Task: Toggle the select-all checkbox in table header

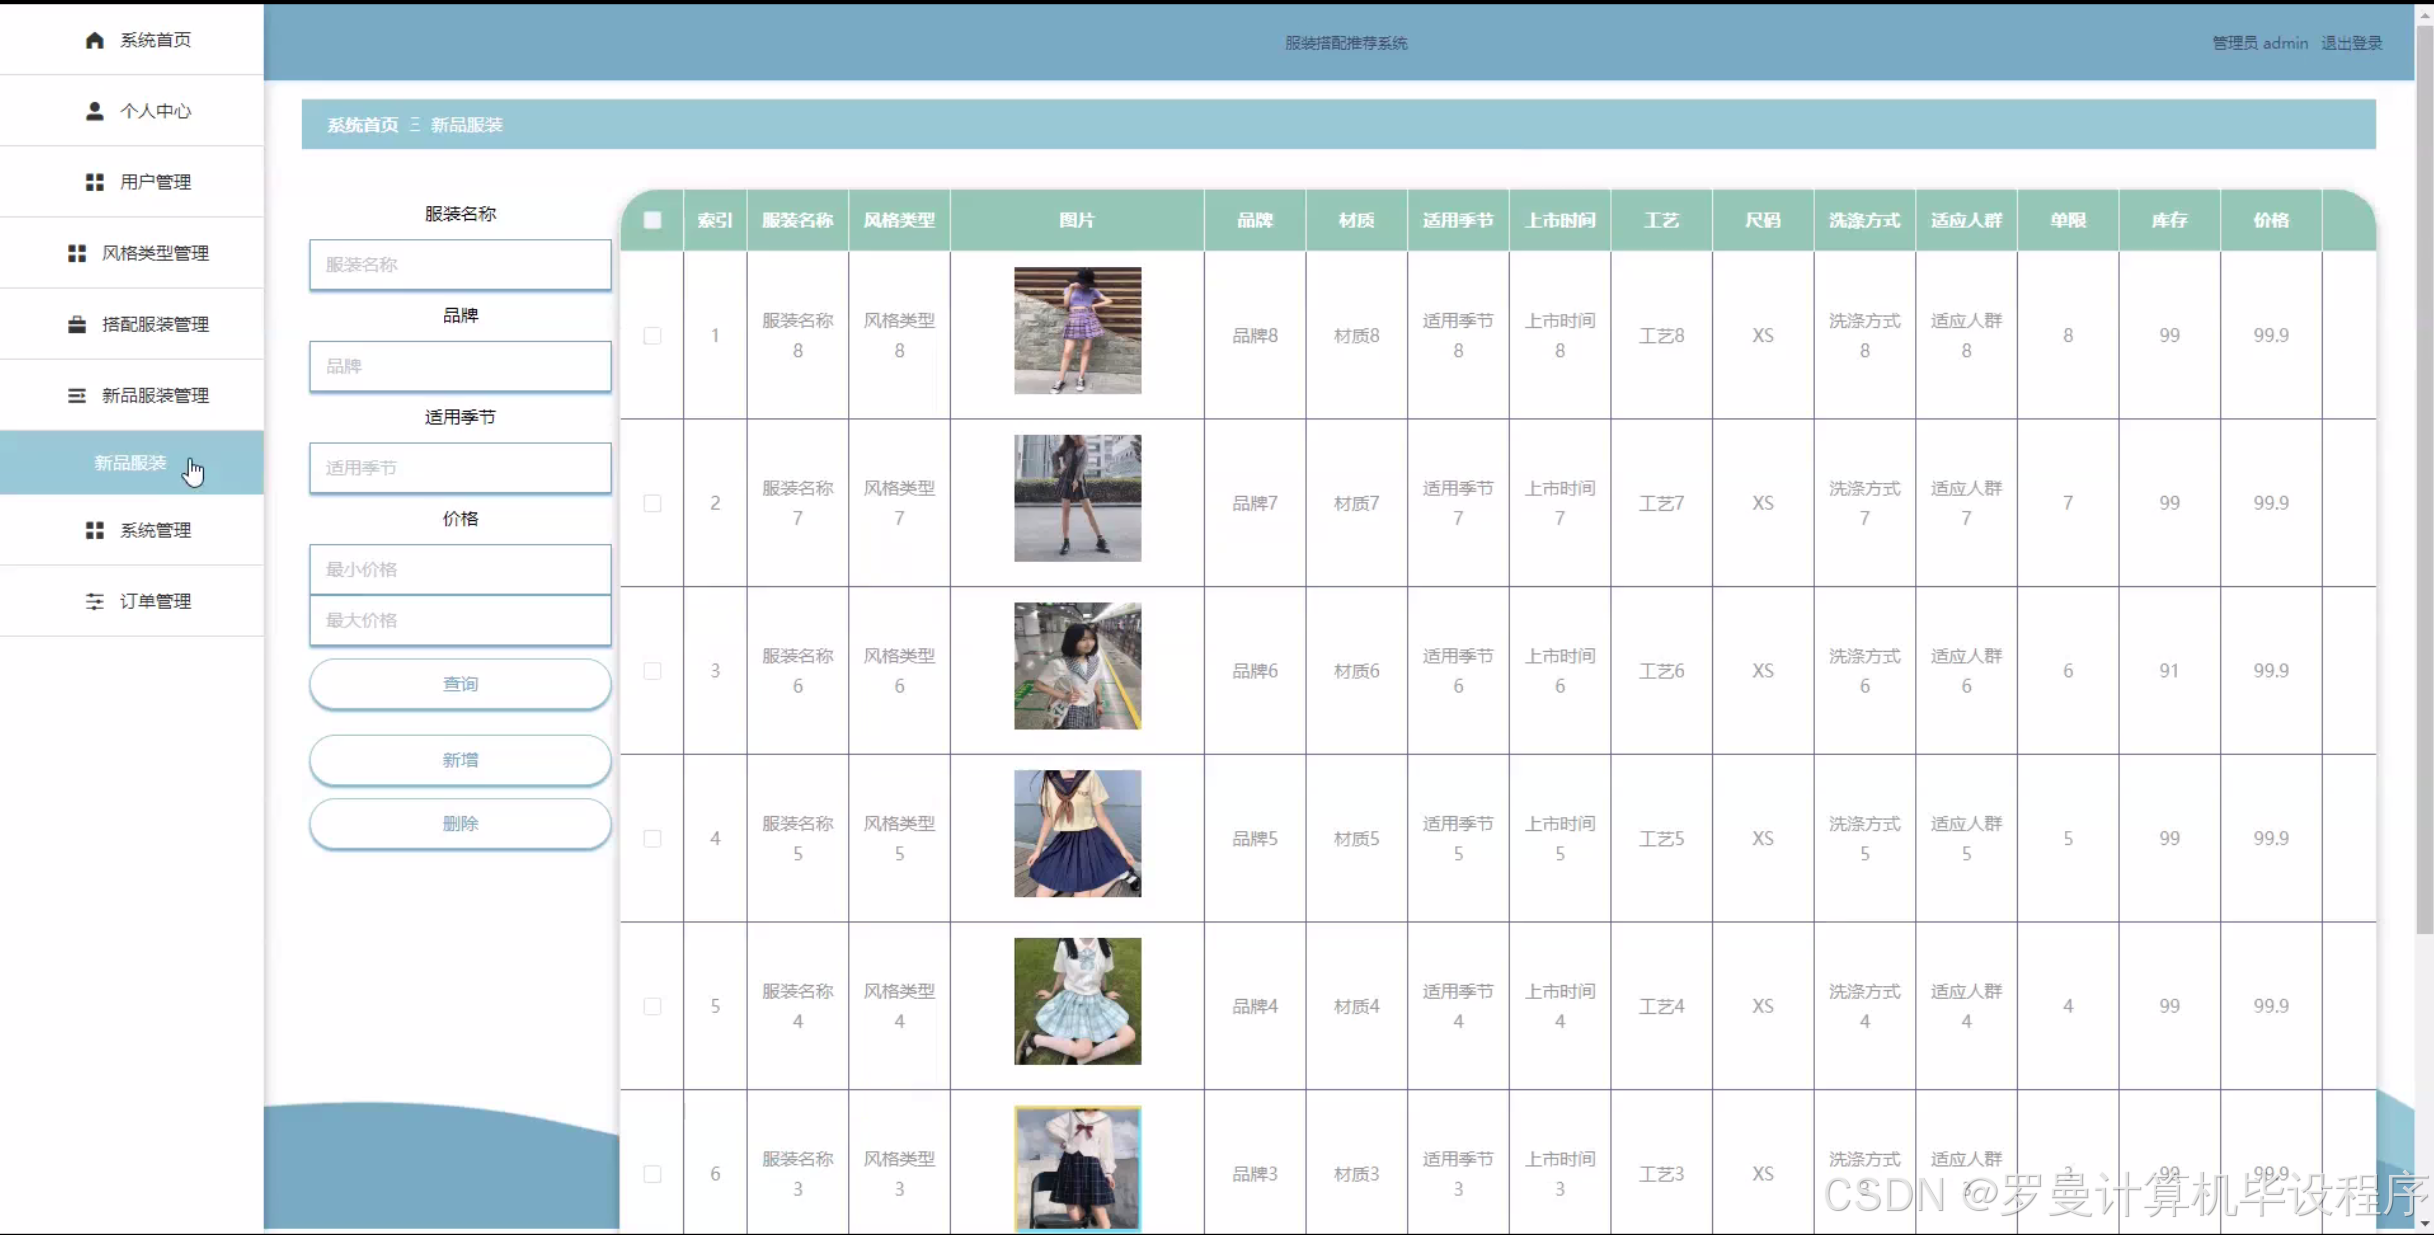Action: 652,220
